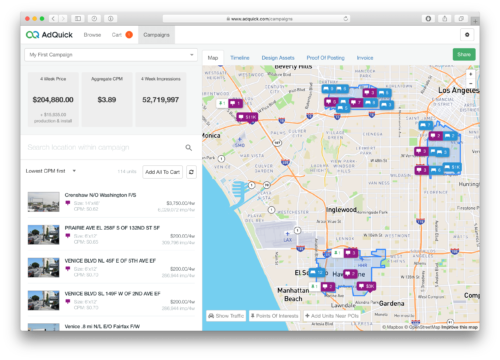
Task: Click the blue $1K billboard marker
Action: [452, 167]
